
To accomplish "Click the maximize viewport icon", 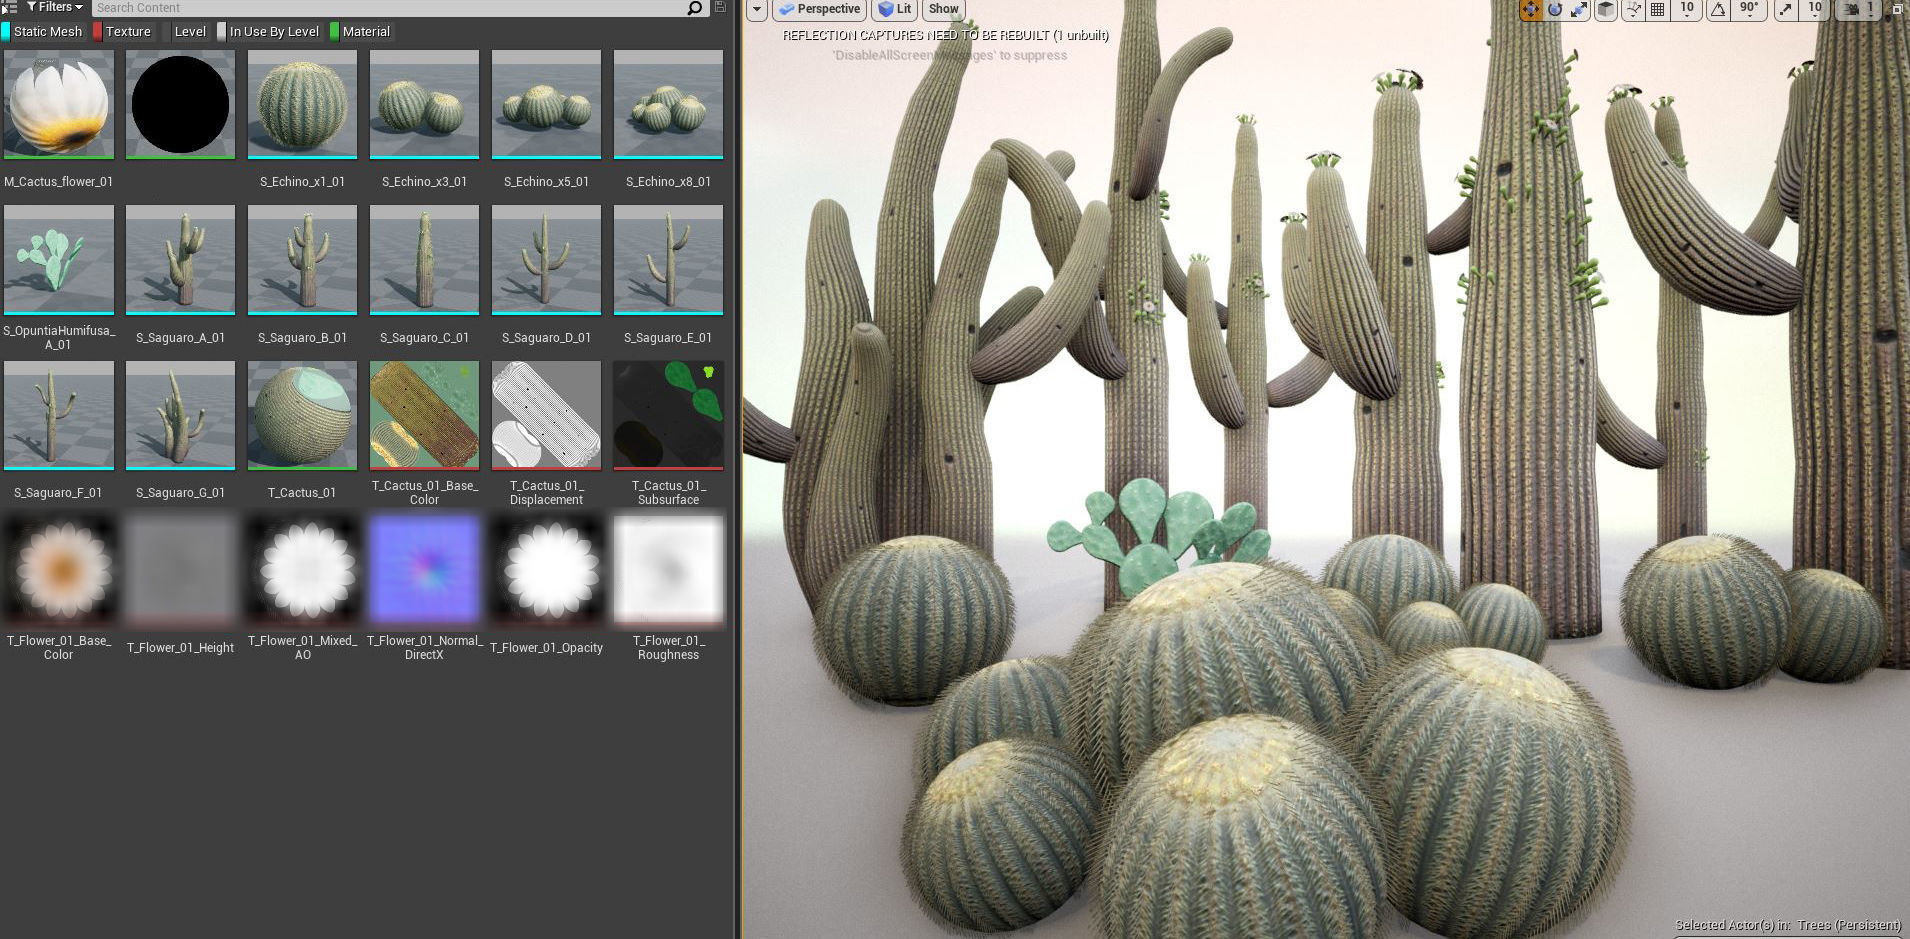I will [x=1897, y=9].
